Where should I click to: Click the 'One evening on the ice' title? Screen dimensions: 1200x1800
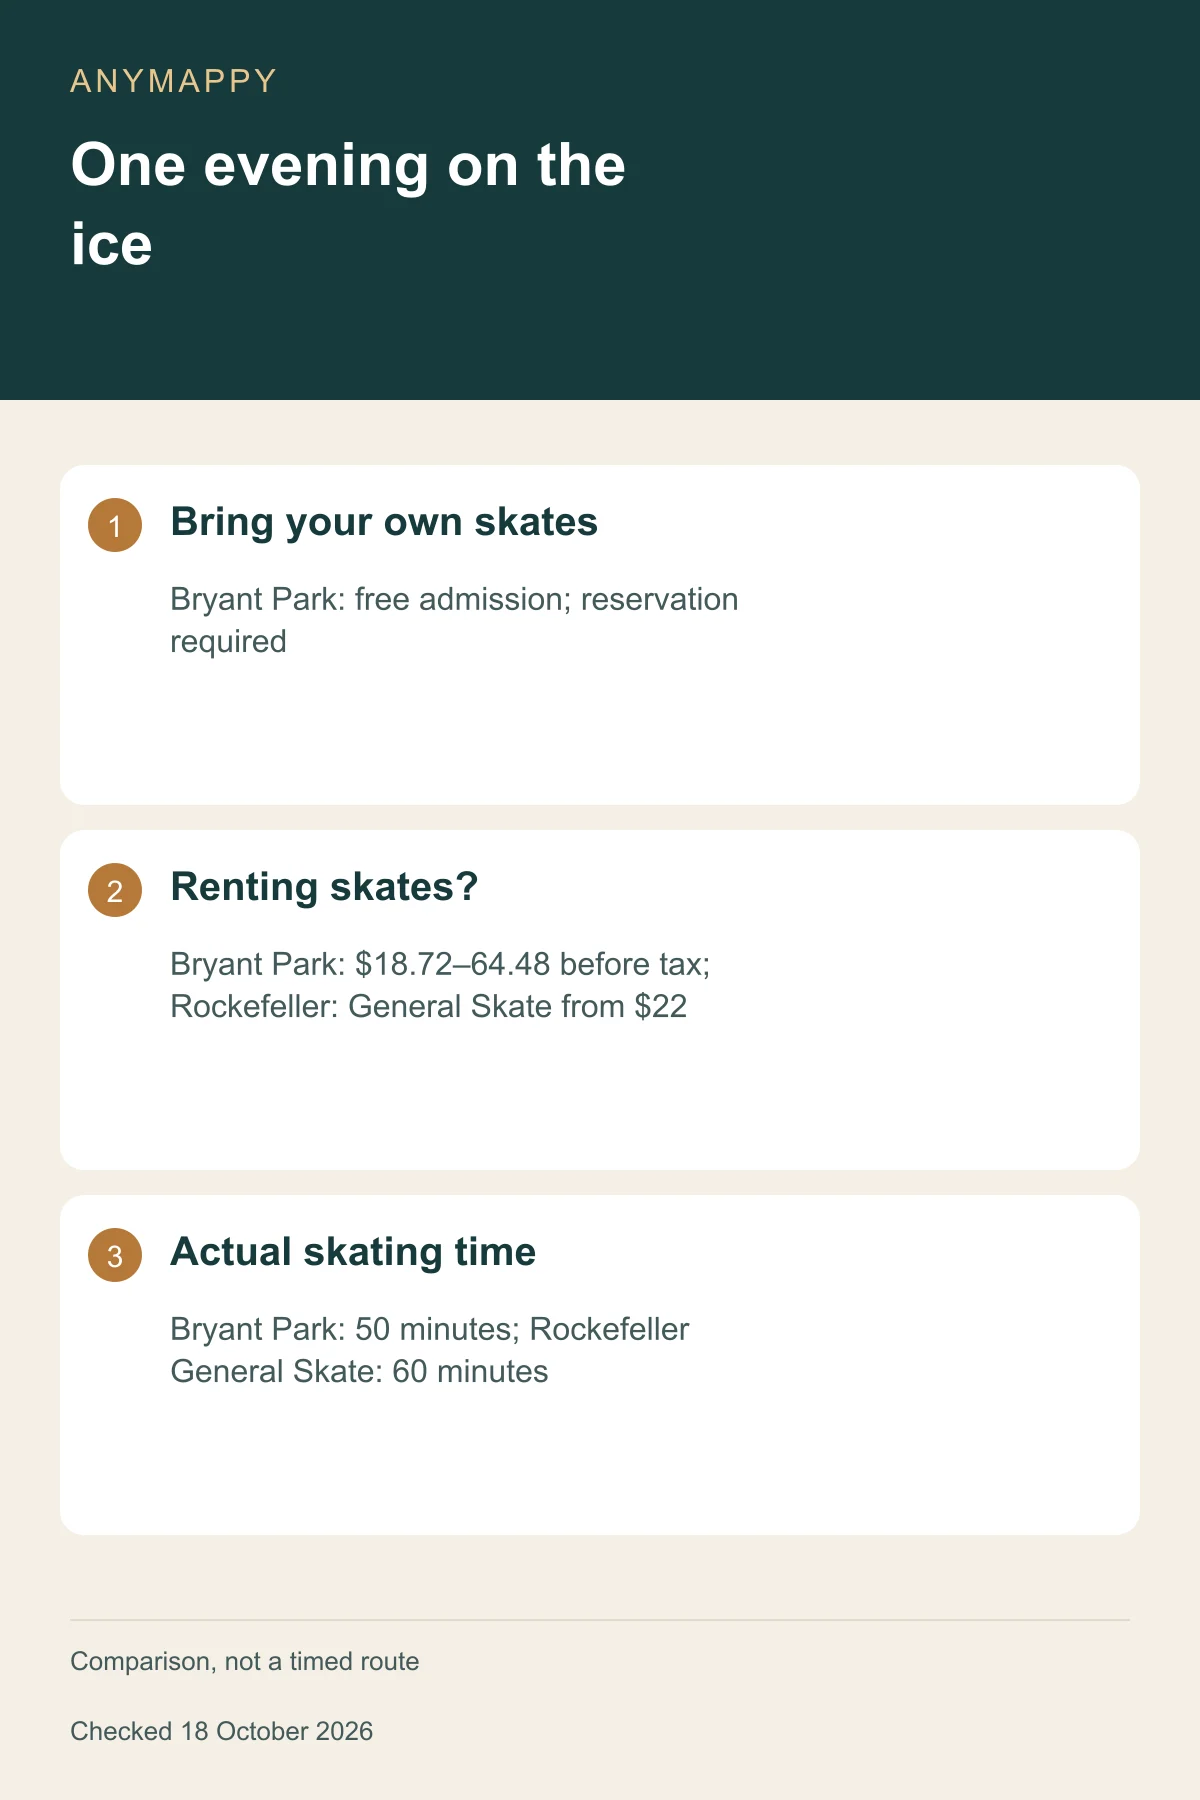pos(348,204)
